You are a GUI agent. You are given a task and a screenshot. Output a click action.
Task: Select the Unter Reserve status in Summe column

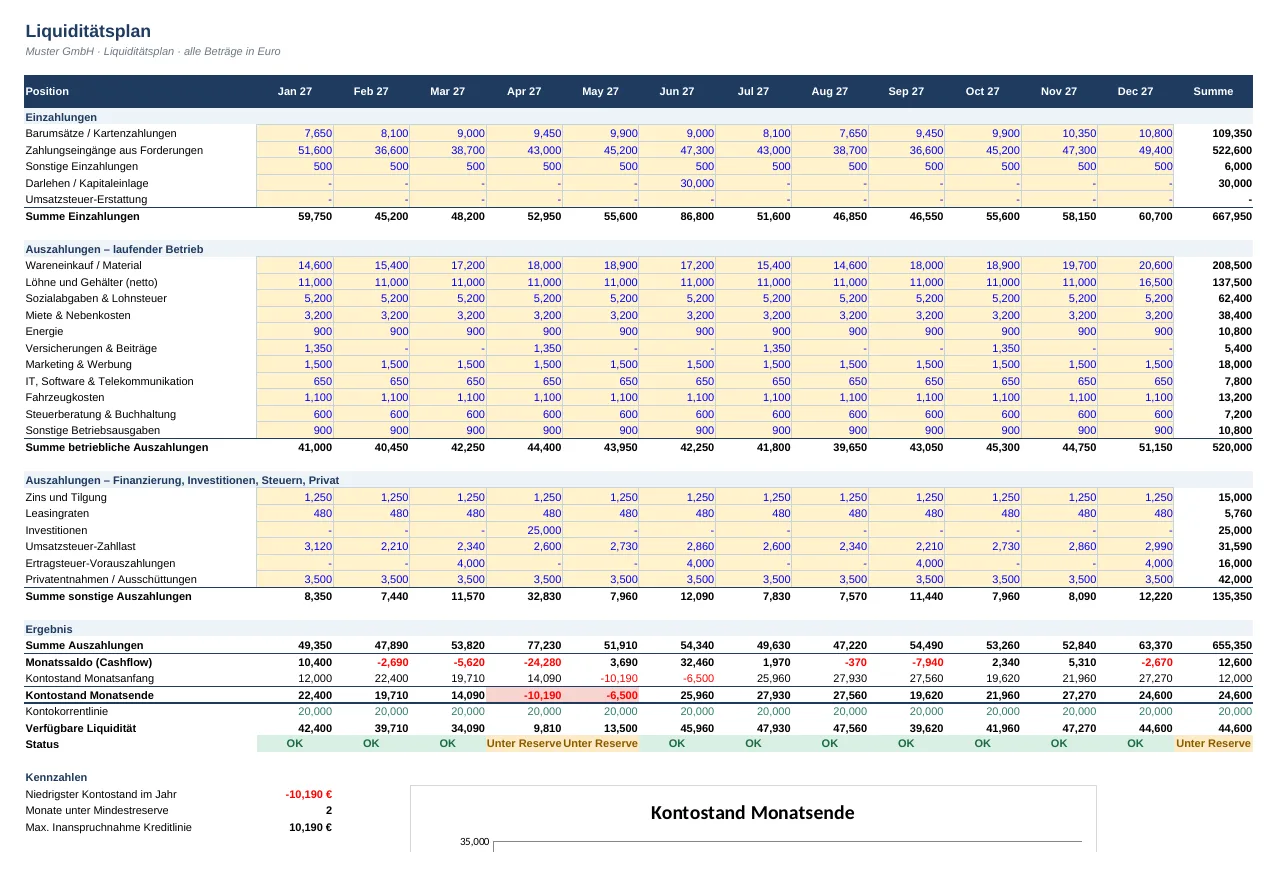[x=1213, y=744]
